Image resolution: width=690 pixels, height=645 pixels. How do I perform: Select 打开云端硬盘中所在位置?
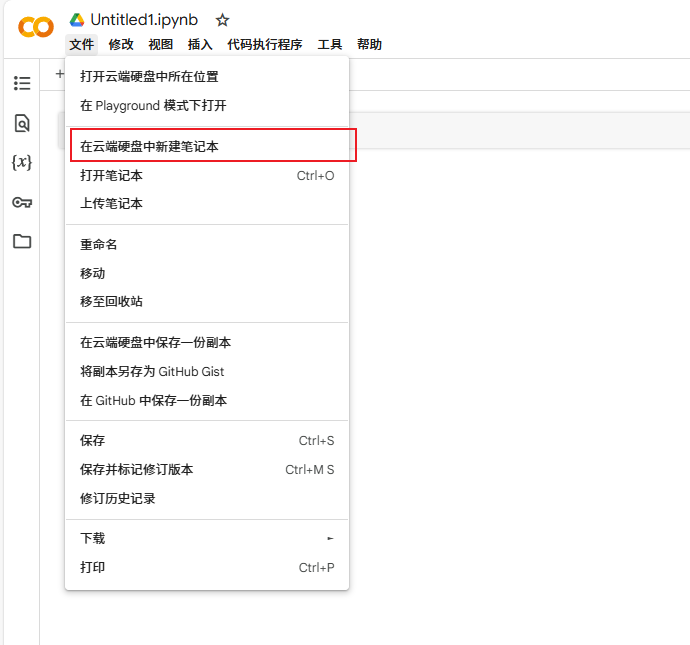(207, 77)
